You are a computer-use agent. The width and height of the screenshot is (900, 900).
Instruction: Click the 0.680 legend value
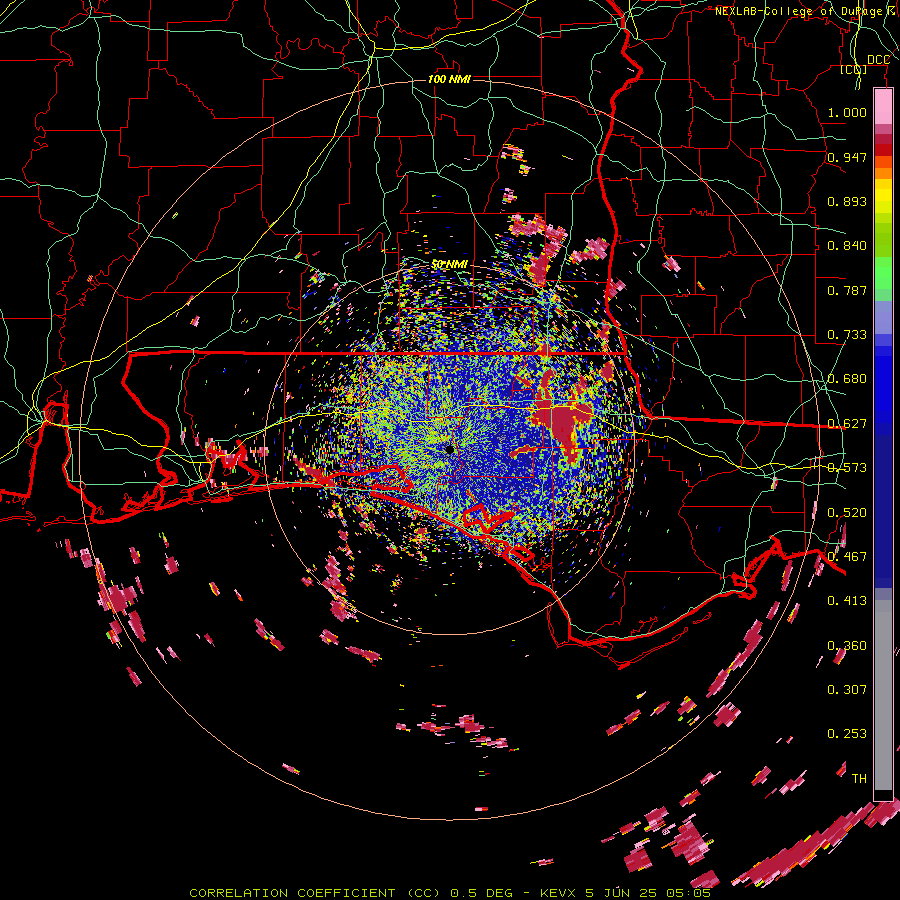coord(847,379)
